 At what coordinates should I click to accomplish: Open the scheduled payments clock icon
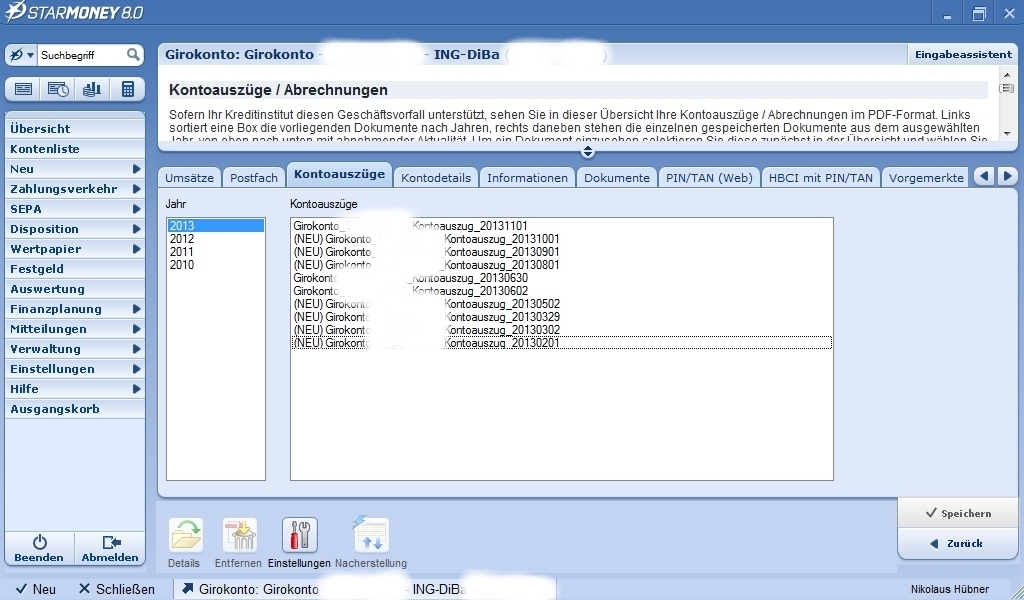click(x=57, y=89)
